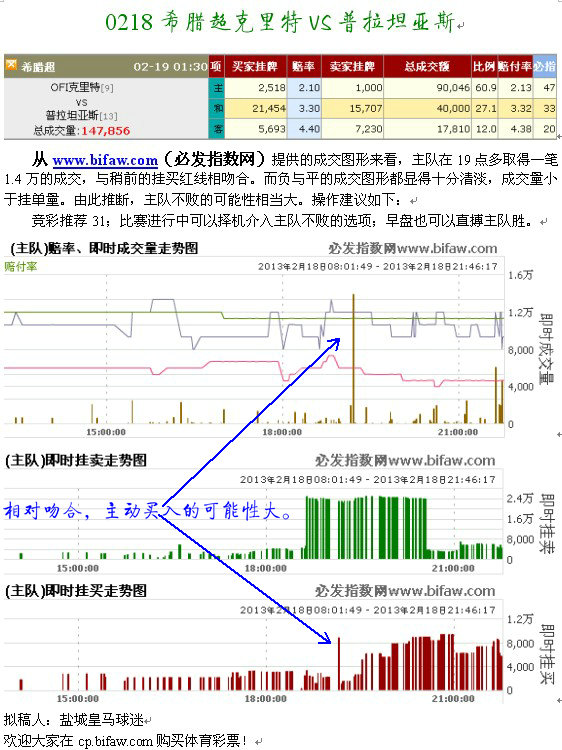The image size is (562, 750).
Task: Click the orange icon beside 希腊超
Action: 11,65
